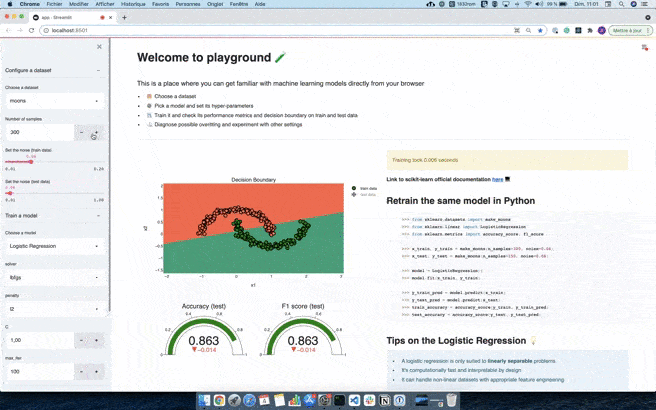The image size is (656, 410).
Task: Decrease the C value with minus
Action: pyautogui.click(x=82, y=340)
